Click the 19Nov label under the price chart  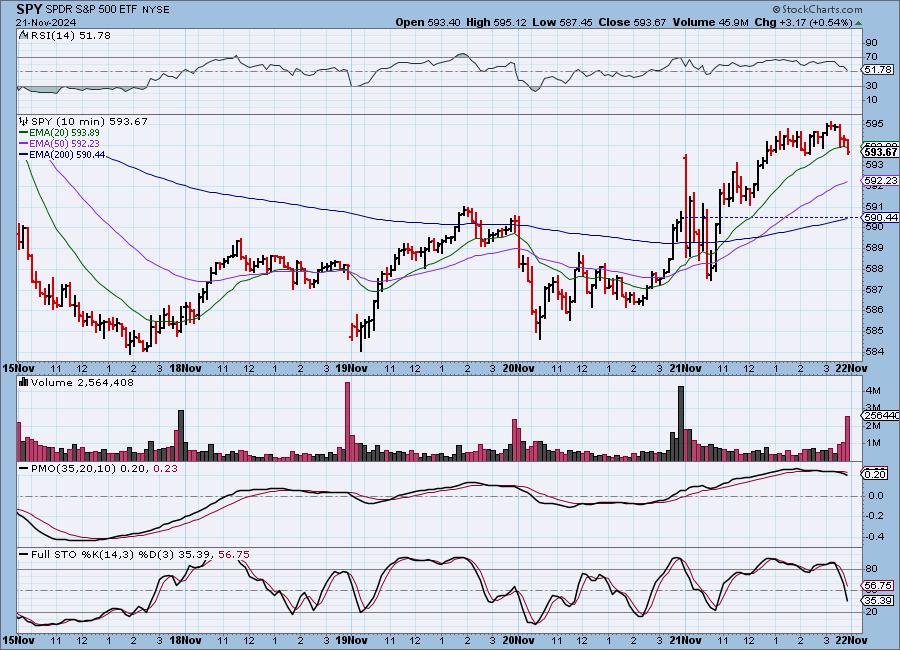[351, 368]
